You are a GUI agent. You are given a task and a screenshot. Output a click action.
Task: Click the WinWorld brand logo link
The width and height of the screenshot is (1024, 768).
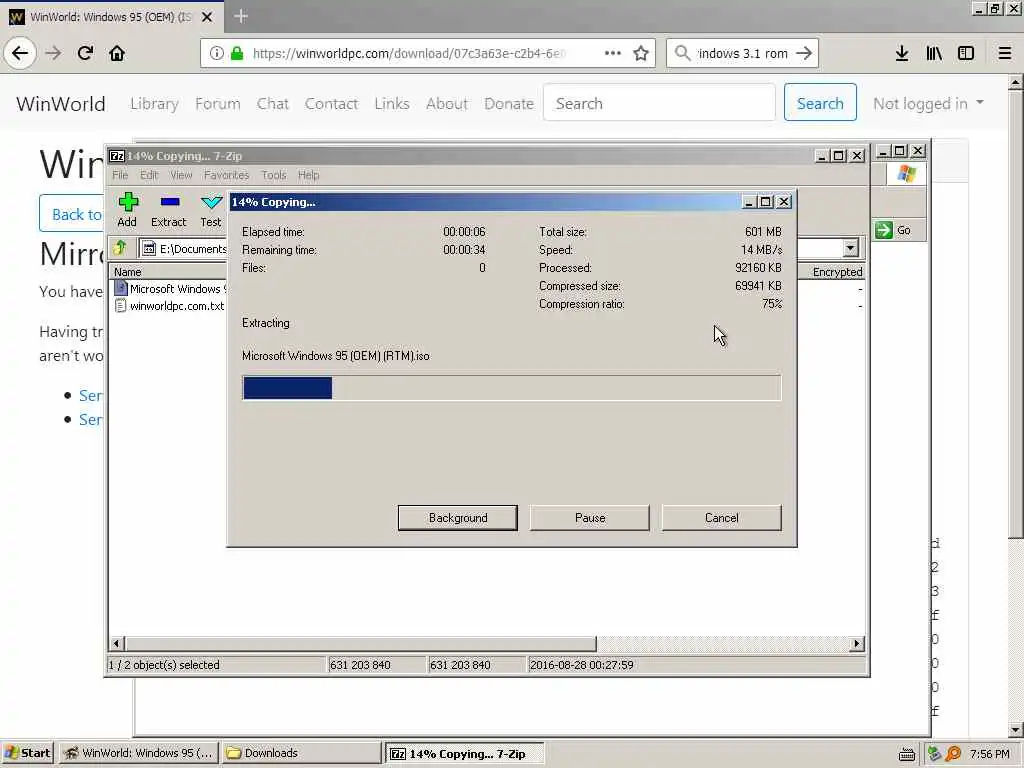click(61, 104)
